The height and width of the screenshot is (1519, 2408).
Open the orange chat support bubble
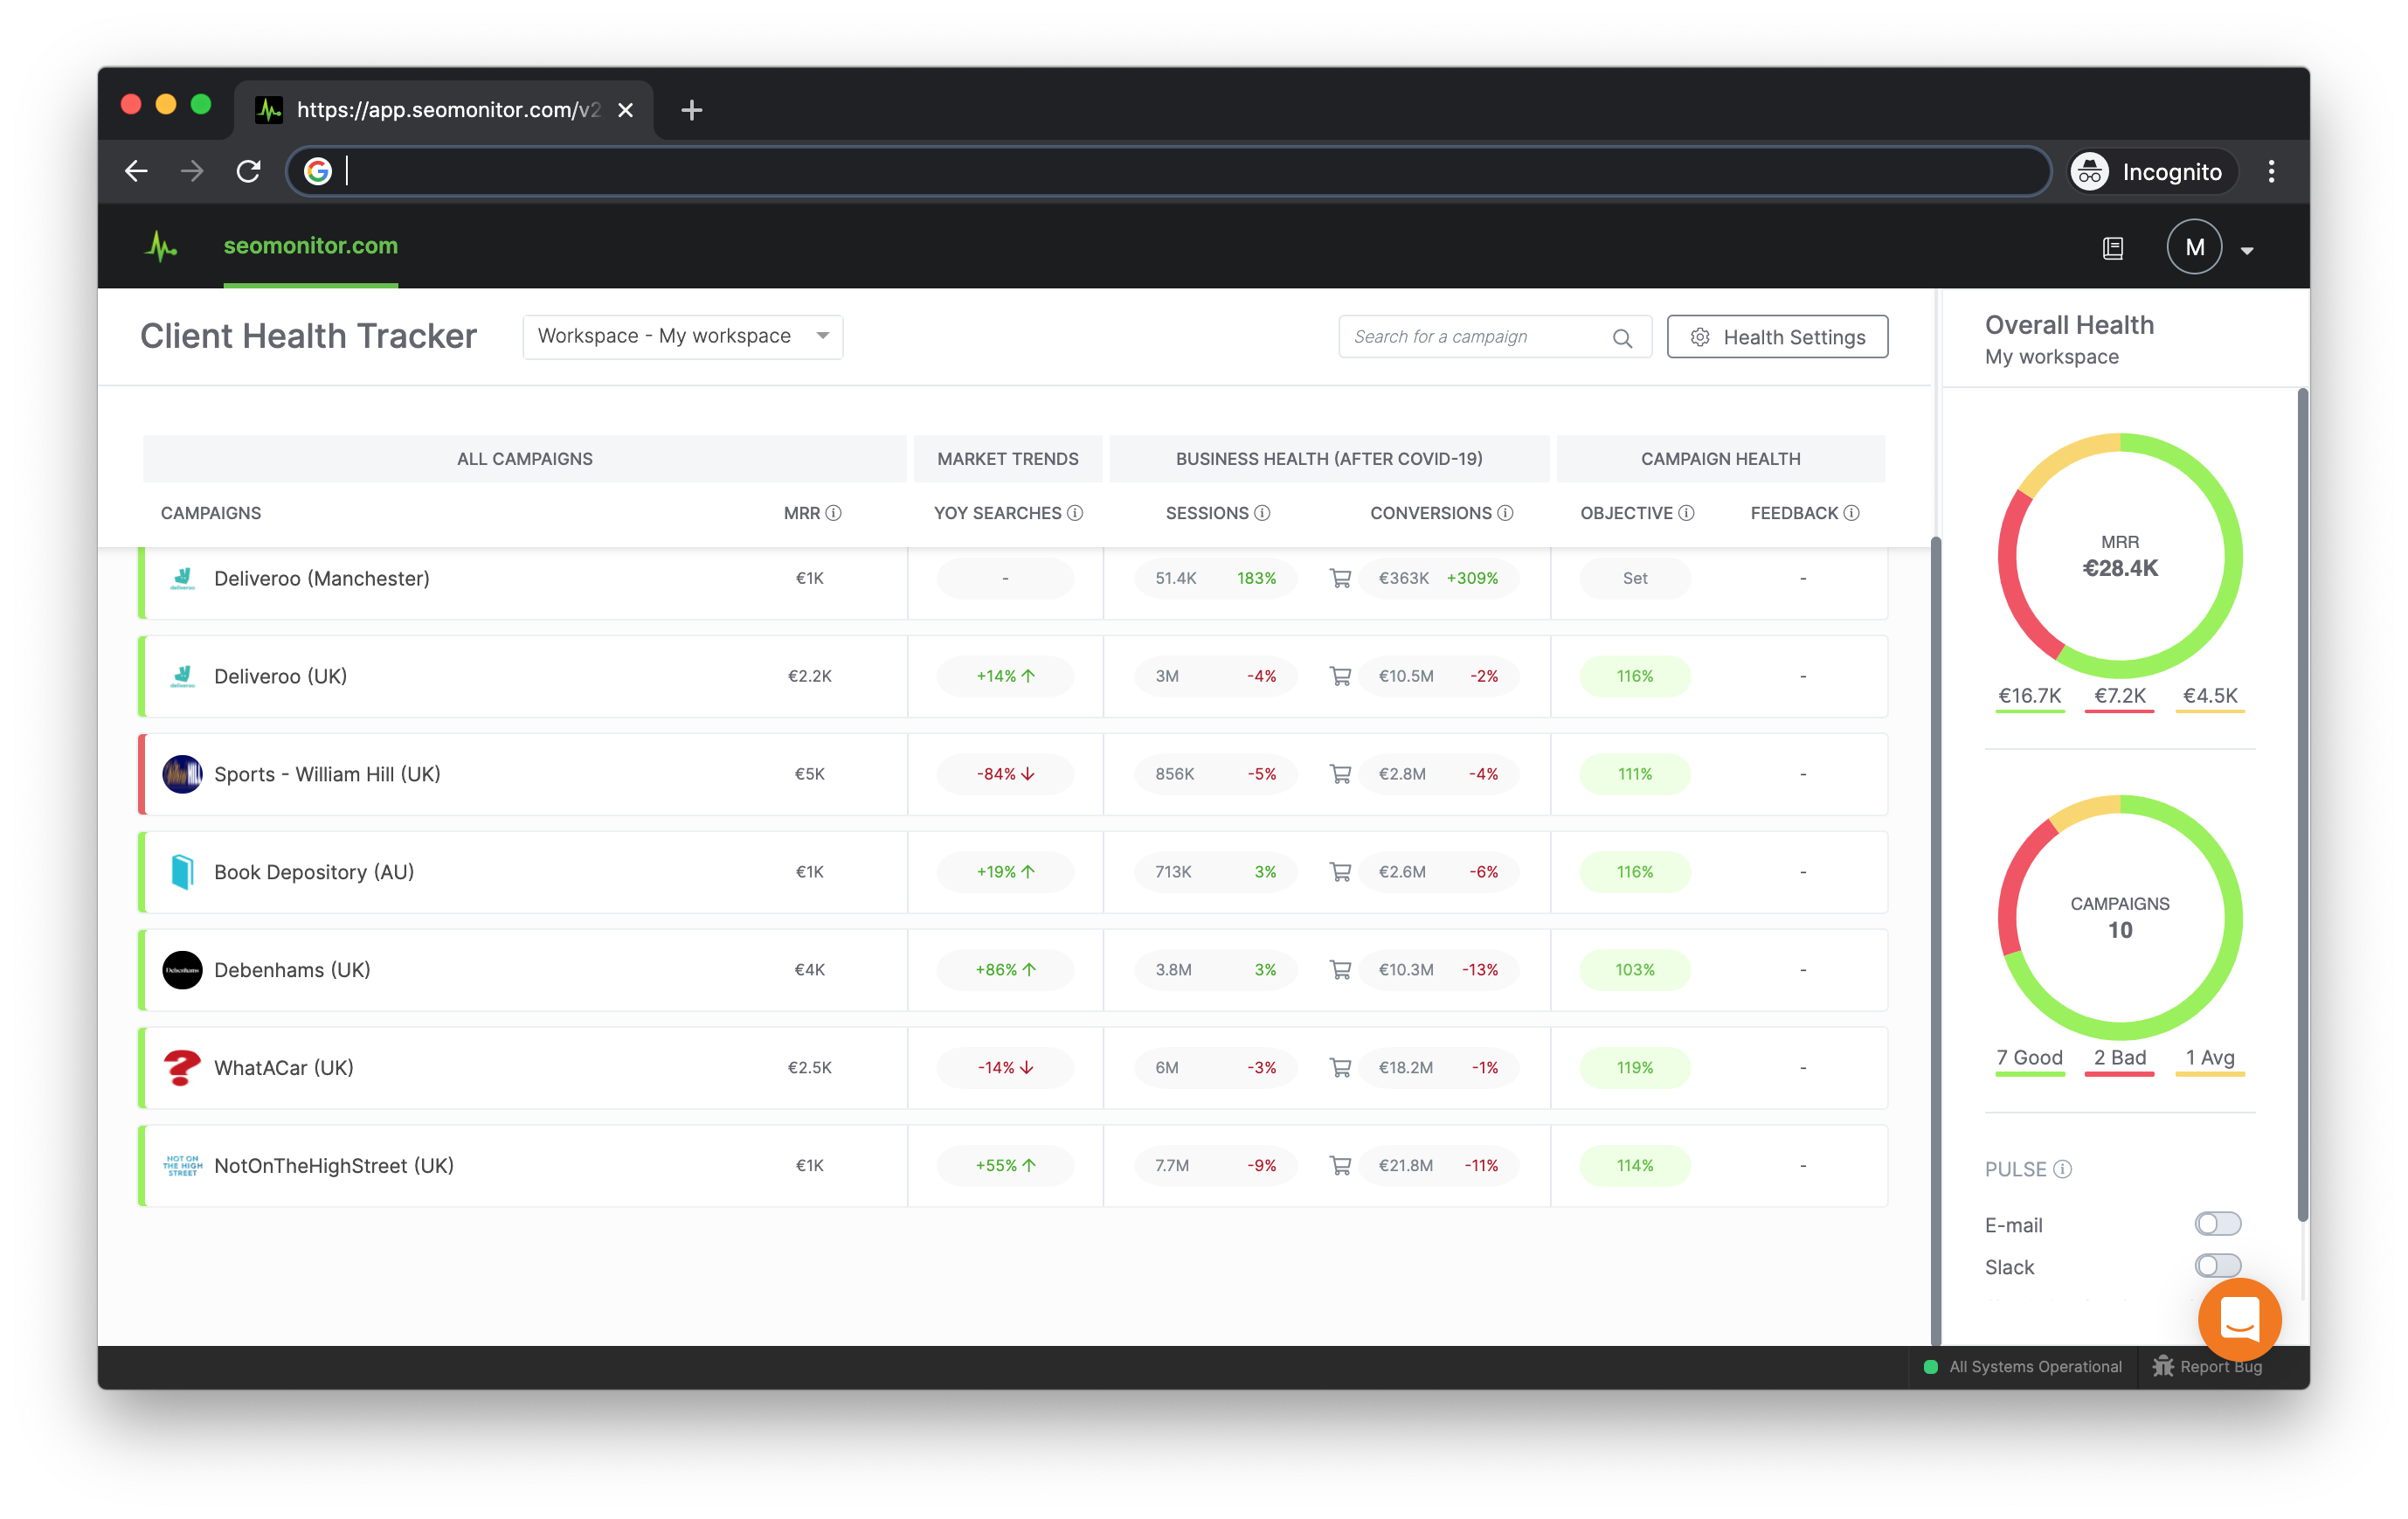[2239, 1319]
